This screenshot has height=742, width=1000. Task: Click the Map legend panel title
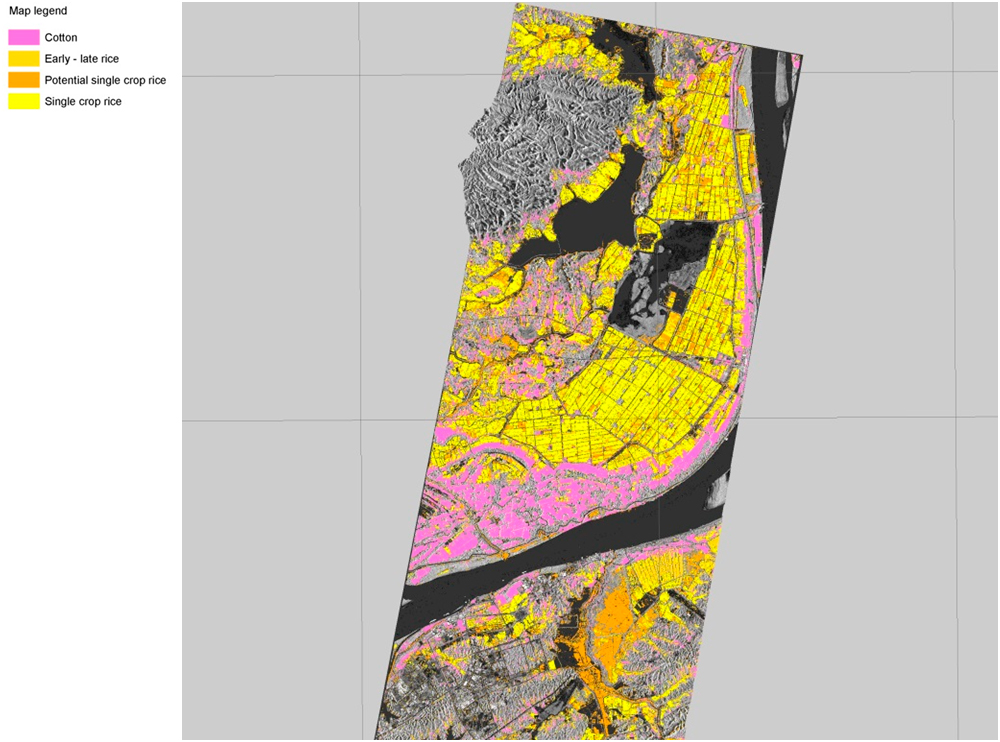pyautogui.click(x=40, y=10)
